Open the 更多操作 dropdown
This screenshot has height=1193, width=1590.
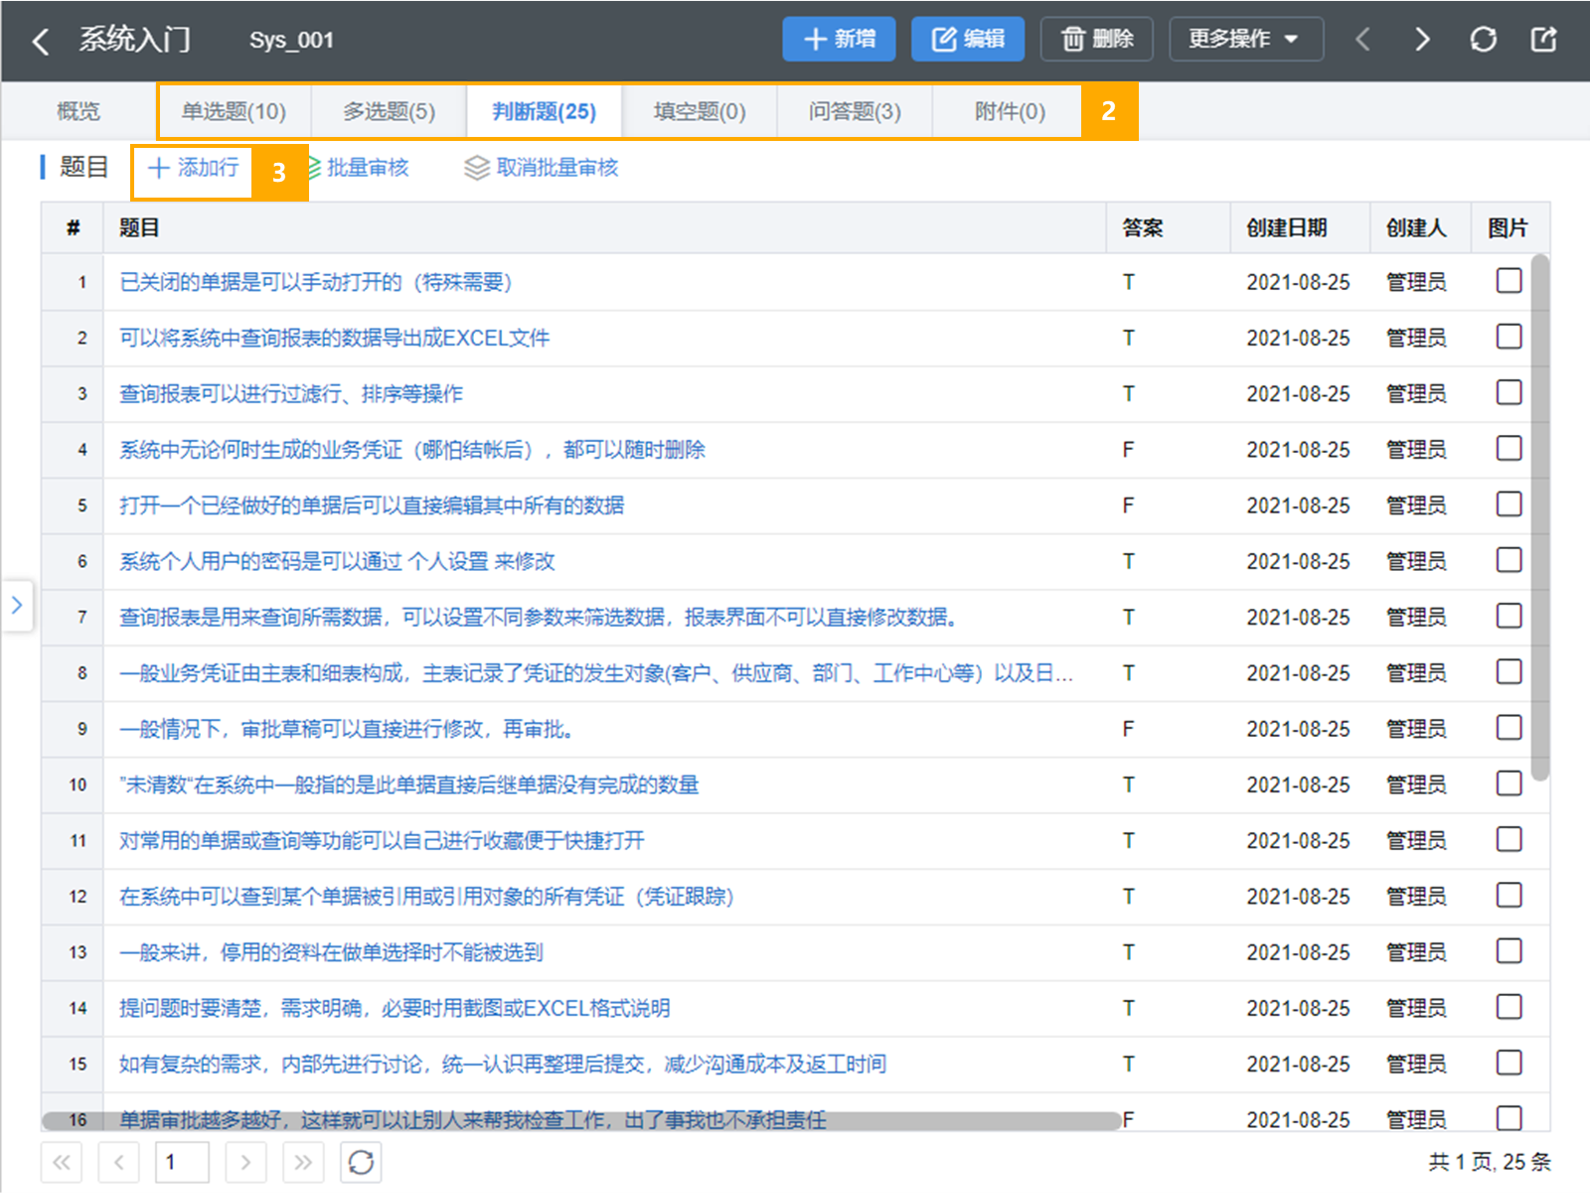click(1247, 39)
